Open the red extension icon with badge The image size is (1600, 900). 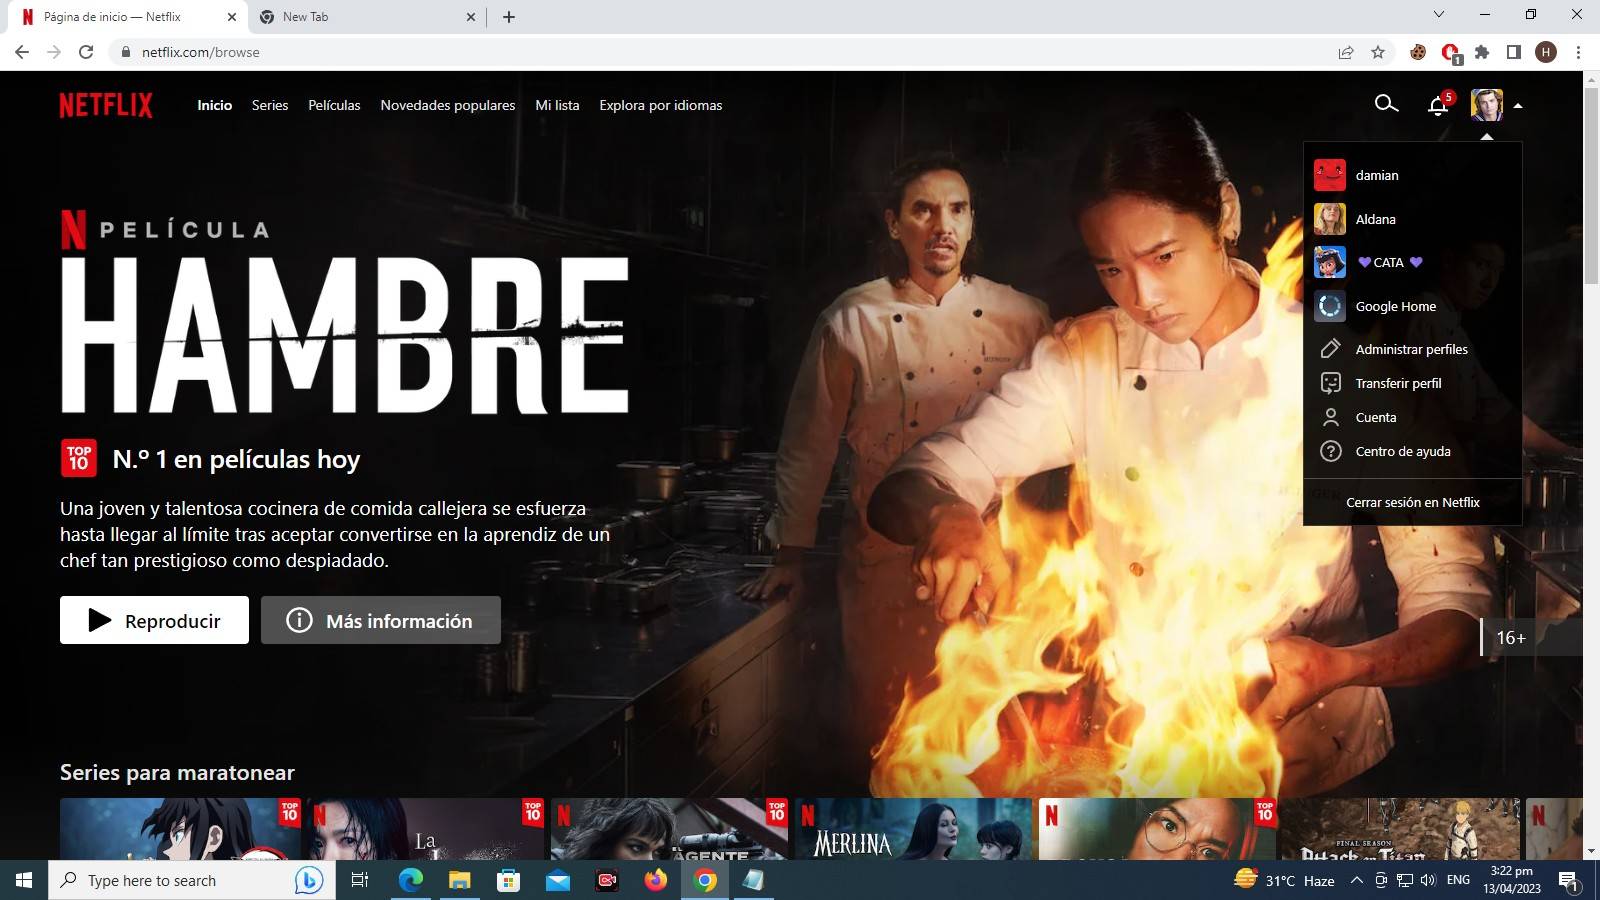coord(1450,53)
